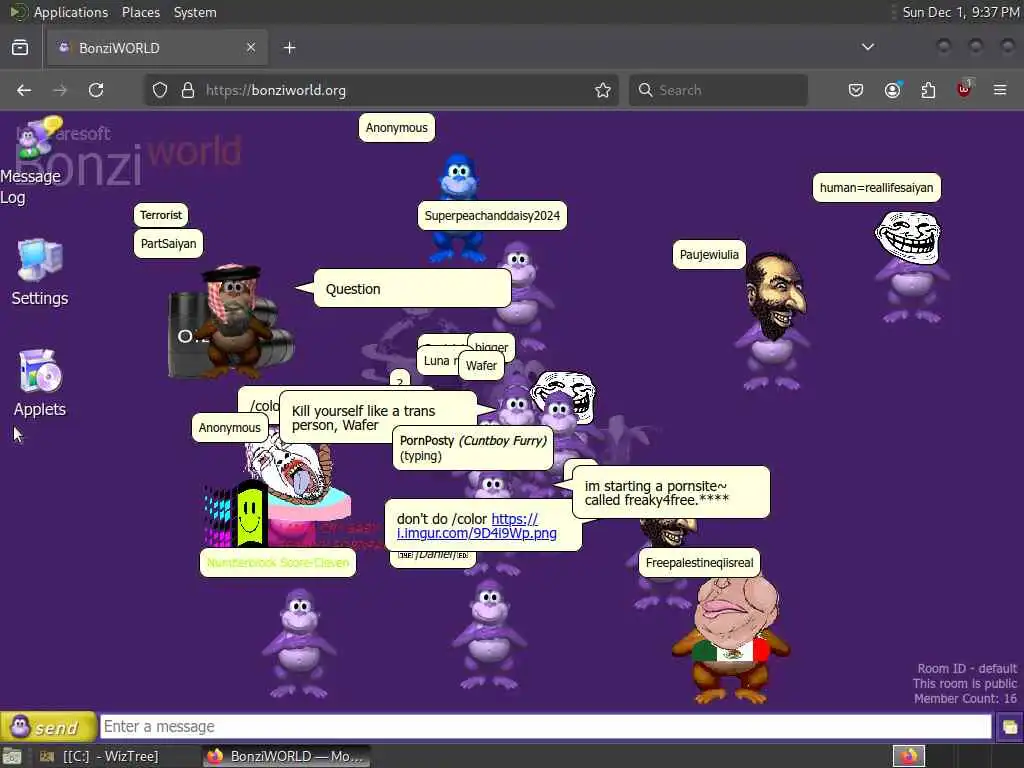Select the BonziWORLD browser tab
The width and height of the screenshot is (1024, 768).
pos(157,48)
